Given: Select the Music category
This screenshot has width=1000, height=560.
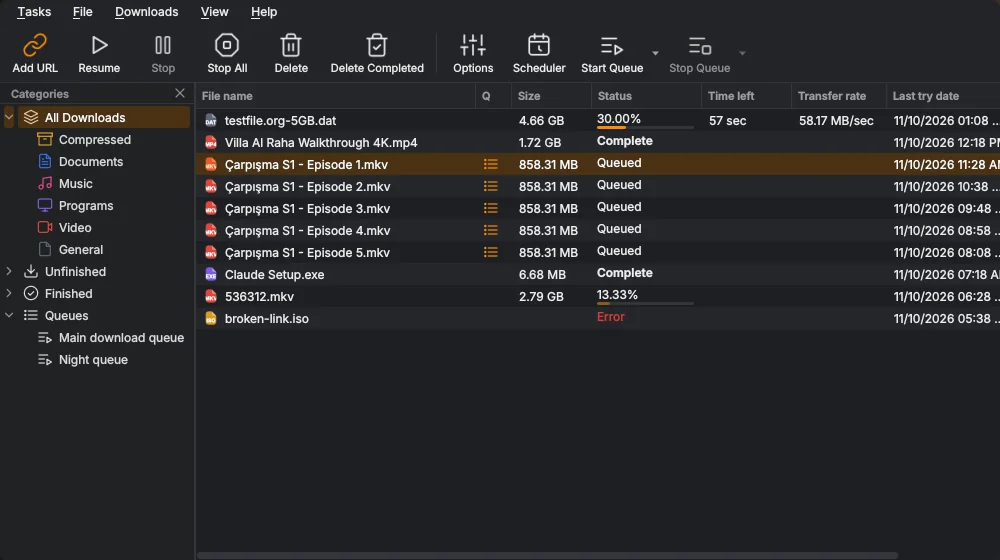Looking at the screenshot, I should pyautogui.click(x=75, y=184).
